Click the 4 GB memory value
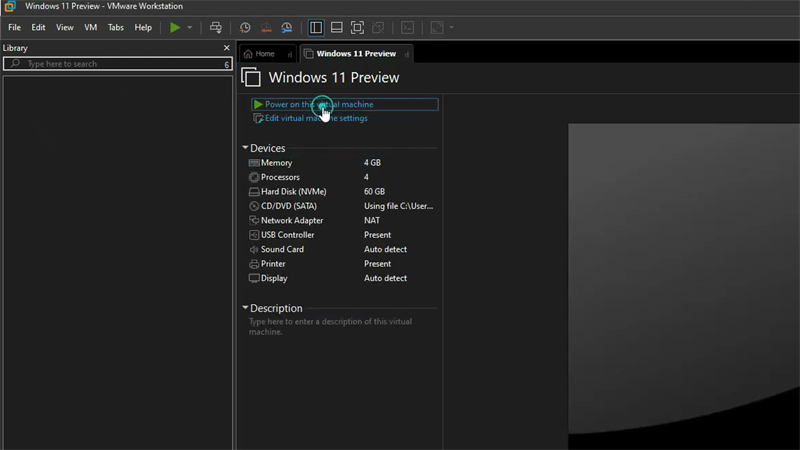 [372, 163]
